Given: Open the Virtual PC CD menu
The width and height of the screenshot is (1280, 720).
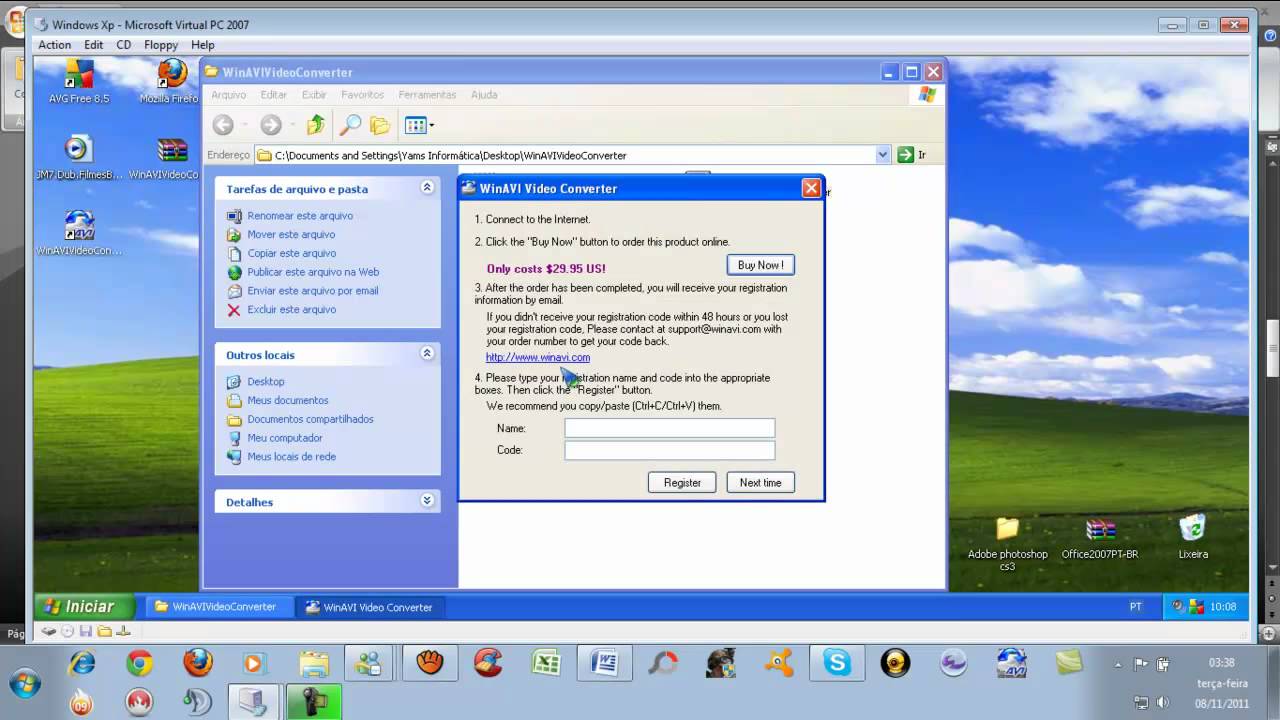Looking at the screenshot, I should [x=124, y=45].
